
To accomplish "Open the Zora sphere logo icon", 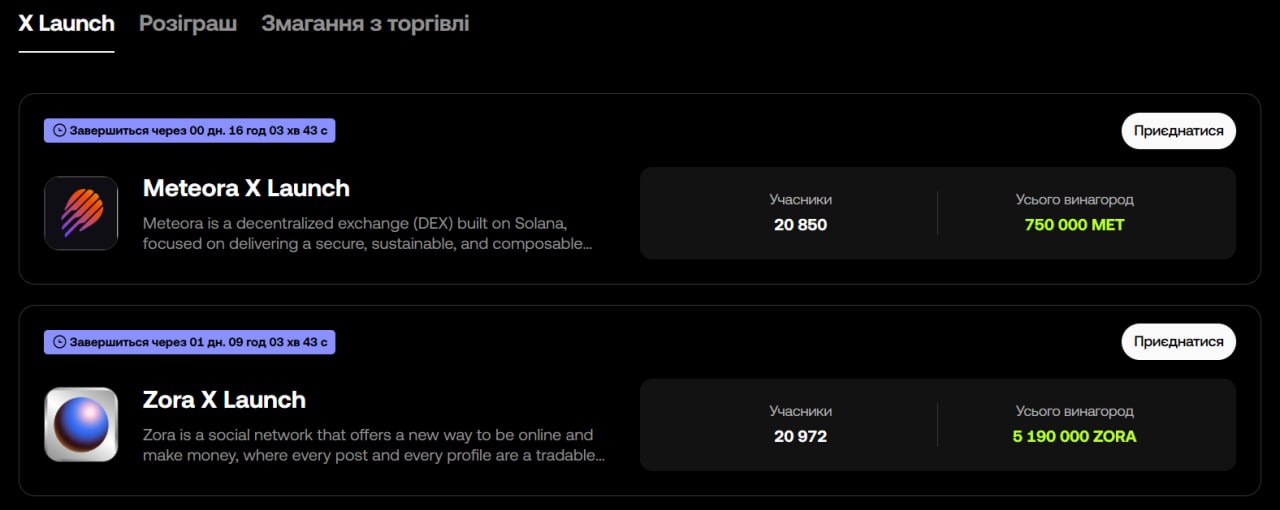I will pyautogui.click(x=81, y=425).
